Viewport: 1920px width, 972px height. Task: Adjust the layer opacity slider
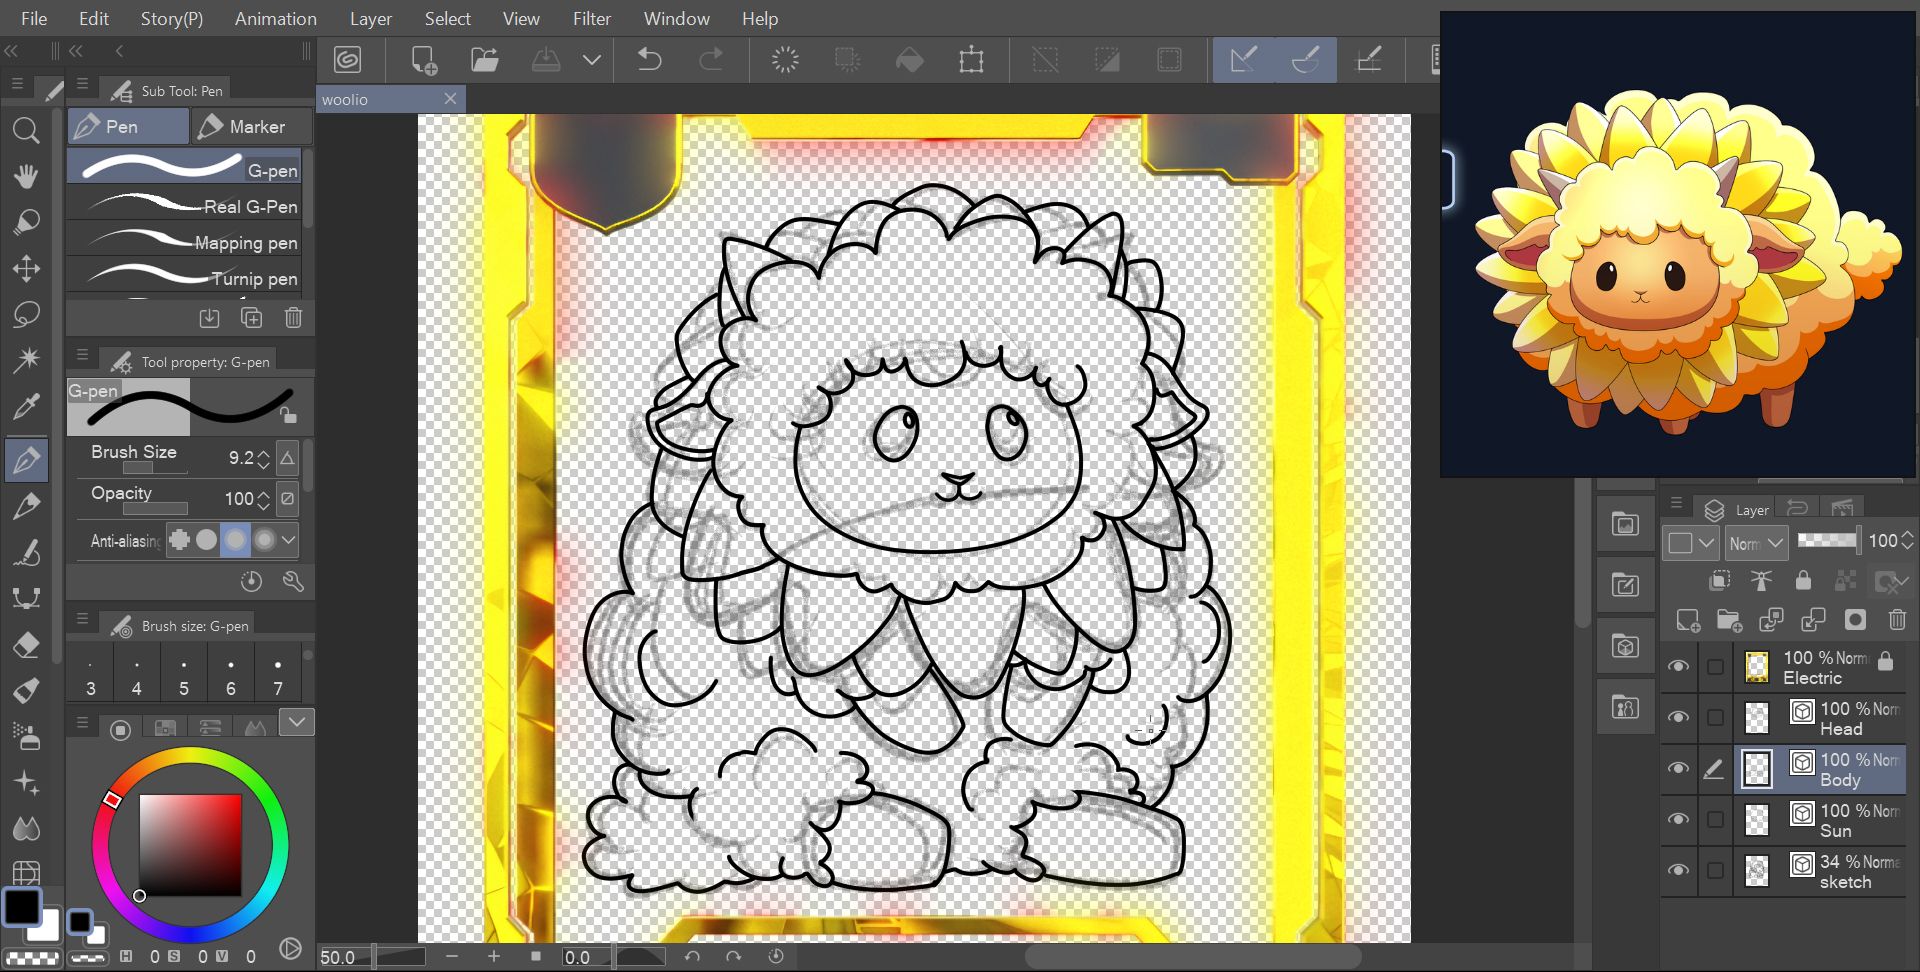pos(1828,541)
